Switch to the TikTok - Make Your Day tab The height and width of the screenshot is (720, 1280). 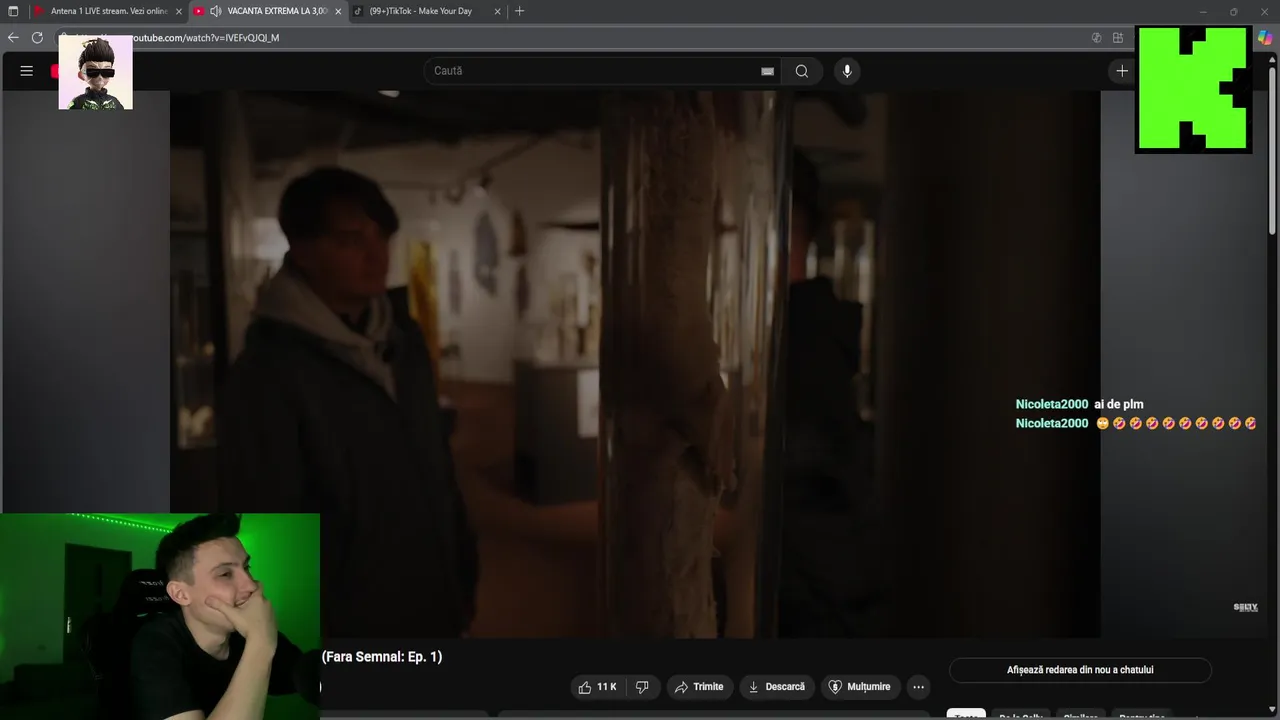tap(420, 11)
